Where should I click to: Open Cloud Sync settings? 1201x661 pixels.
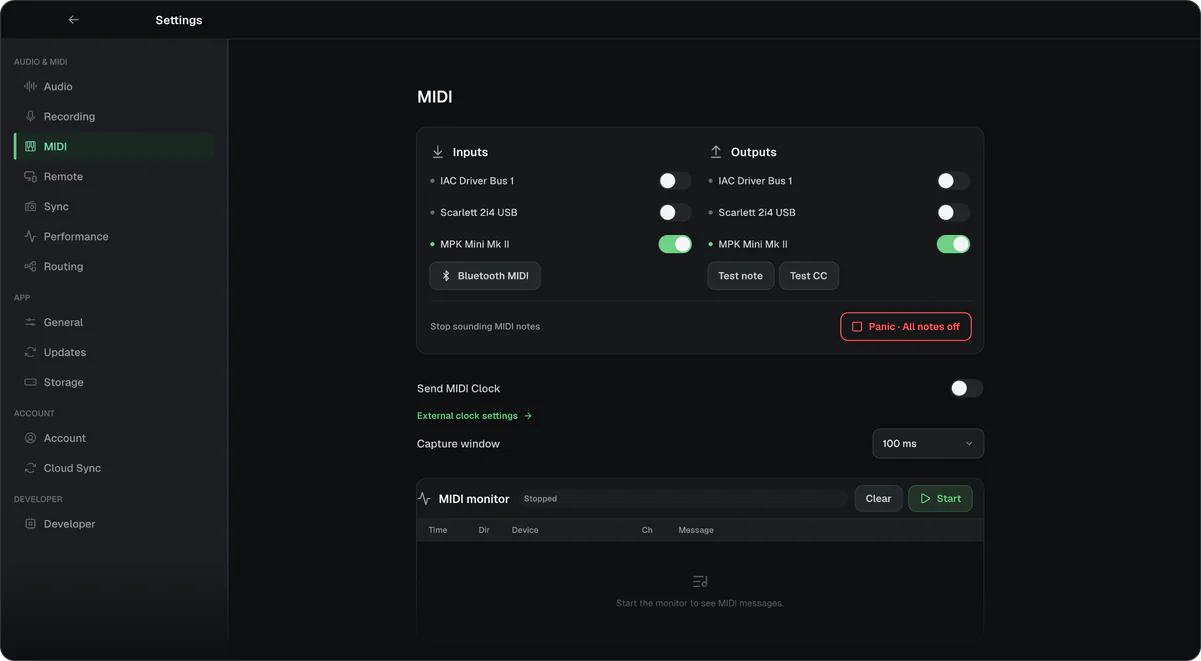(x=114, y=469)
